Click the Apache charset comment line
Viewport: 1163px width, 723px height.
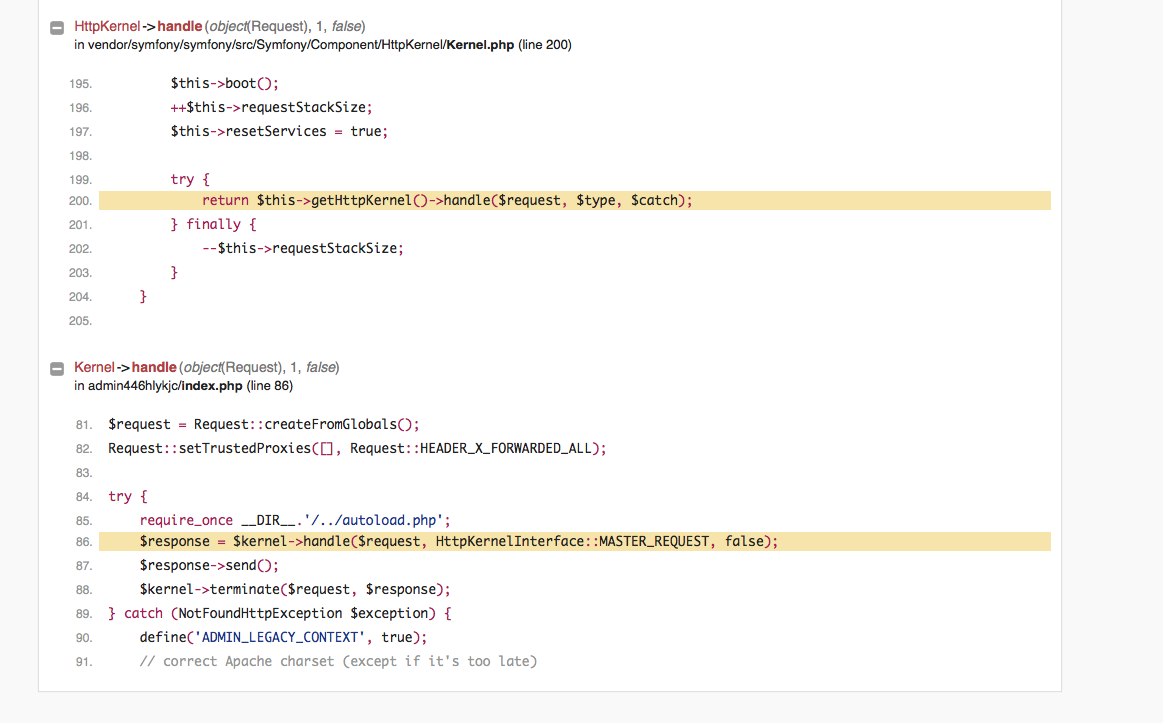click(338, 661)
